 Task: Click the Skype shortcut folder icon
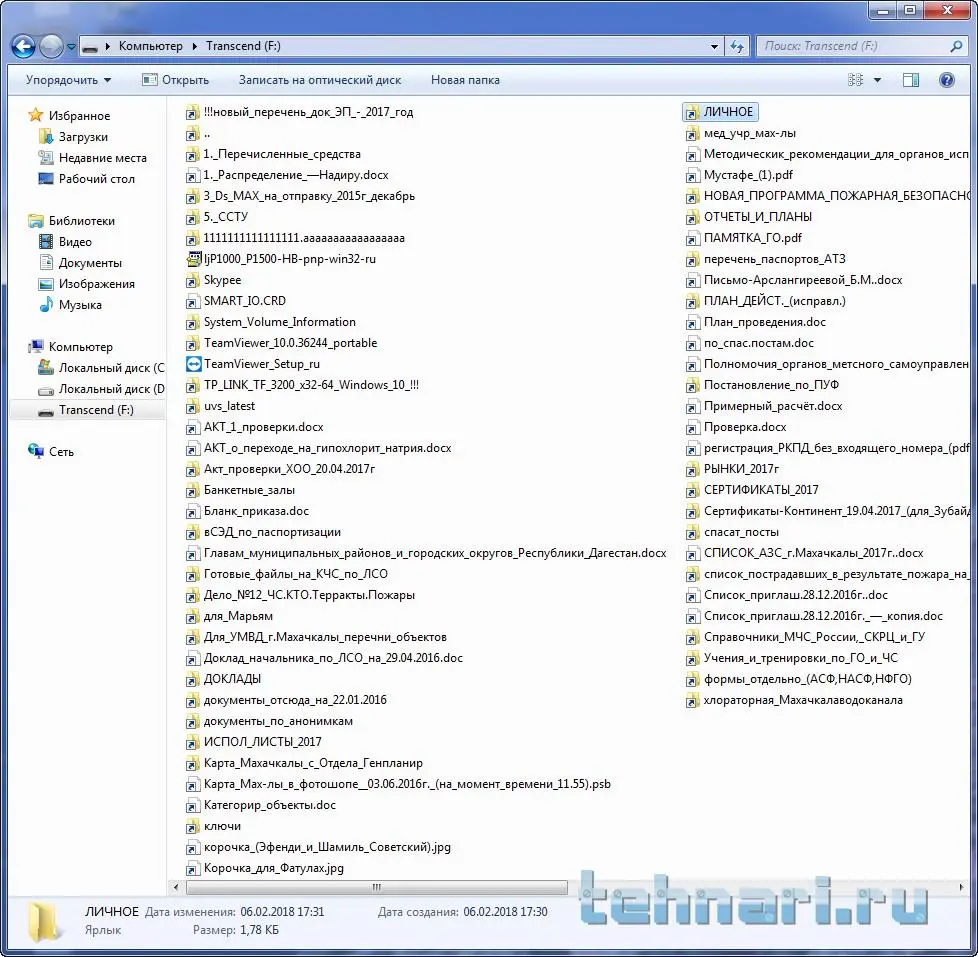click(x=193, y=281)
